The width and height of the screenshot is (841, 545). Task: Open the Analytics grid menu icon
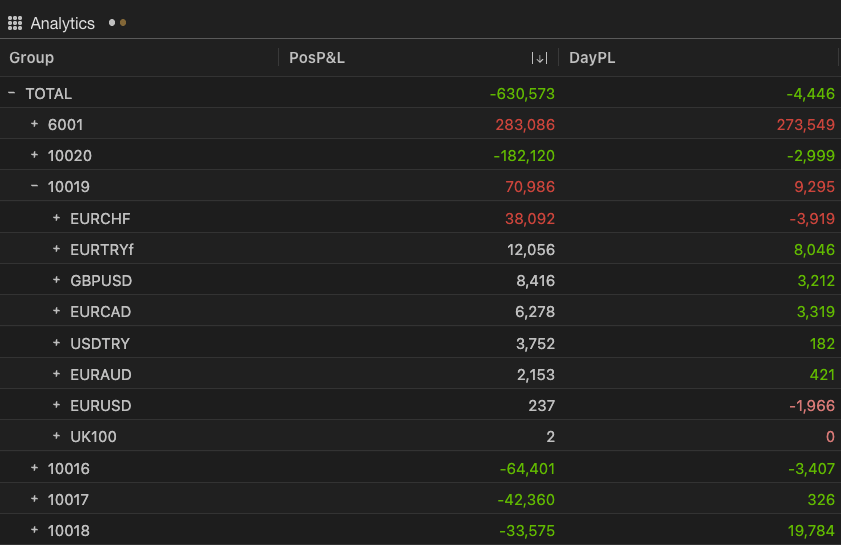point(15,23)
